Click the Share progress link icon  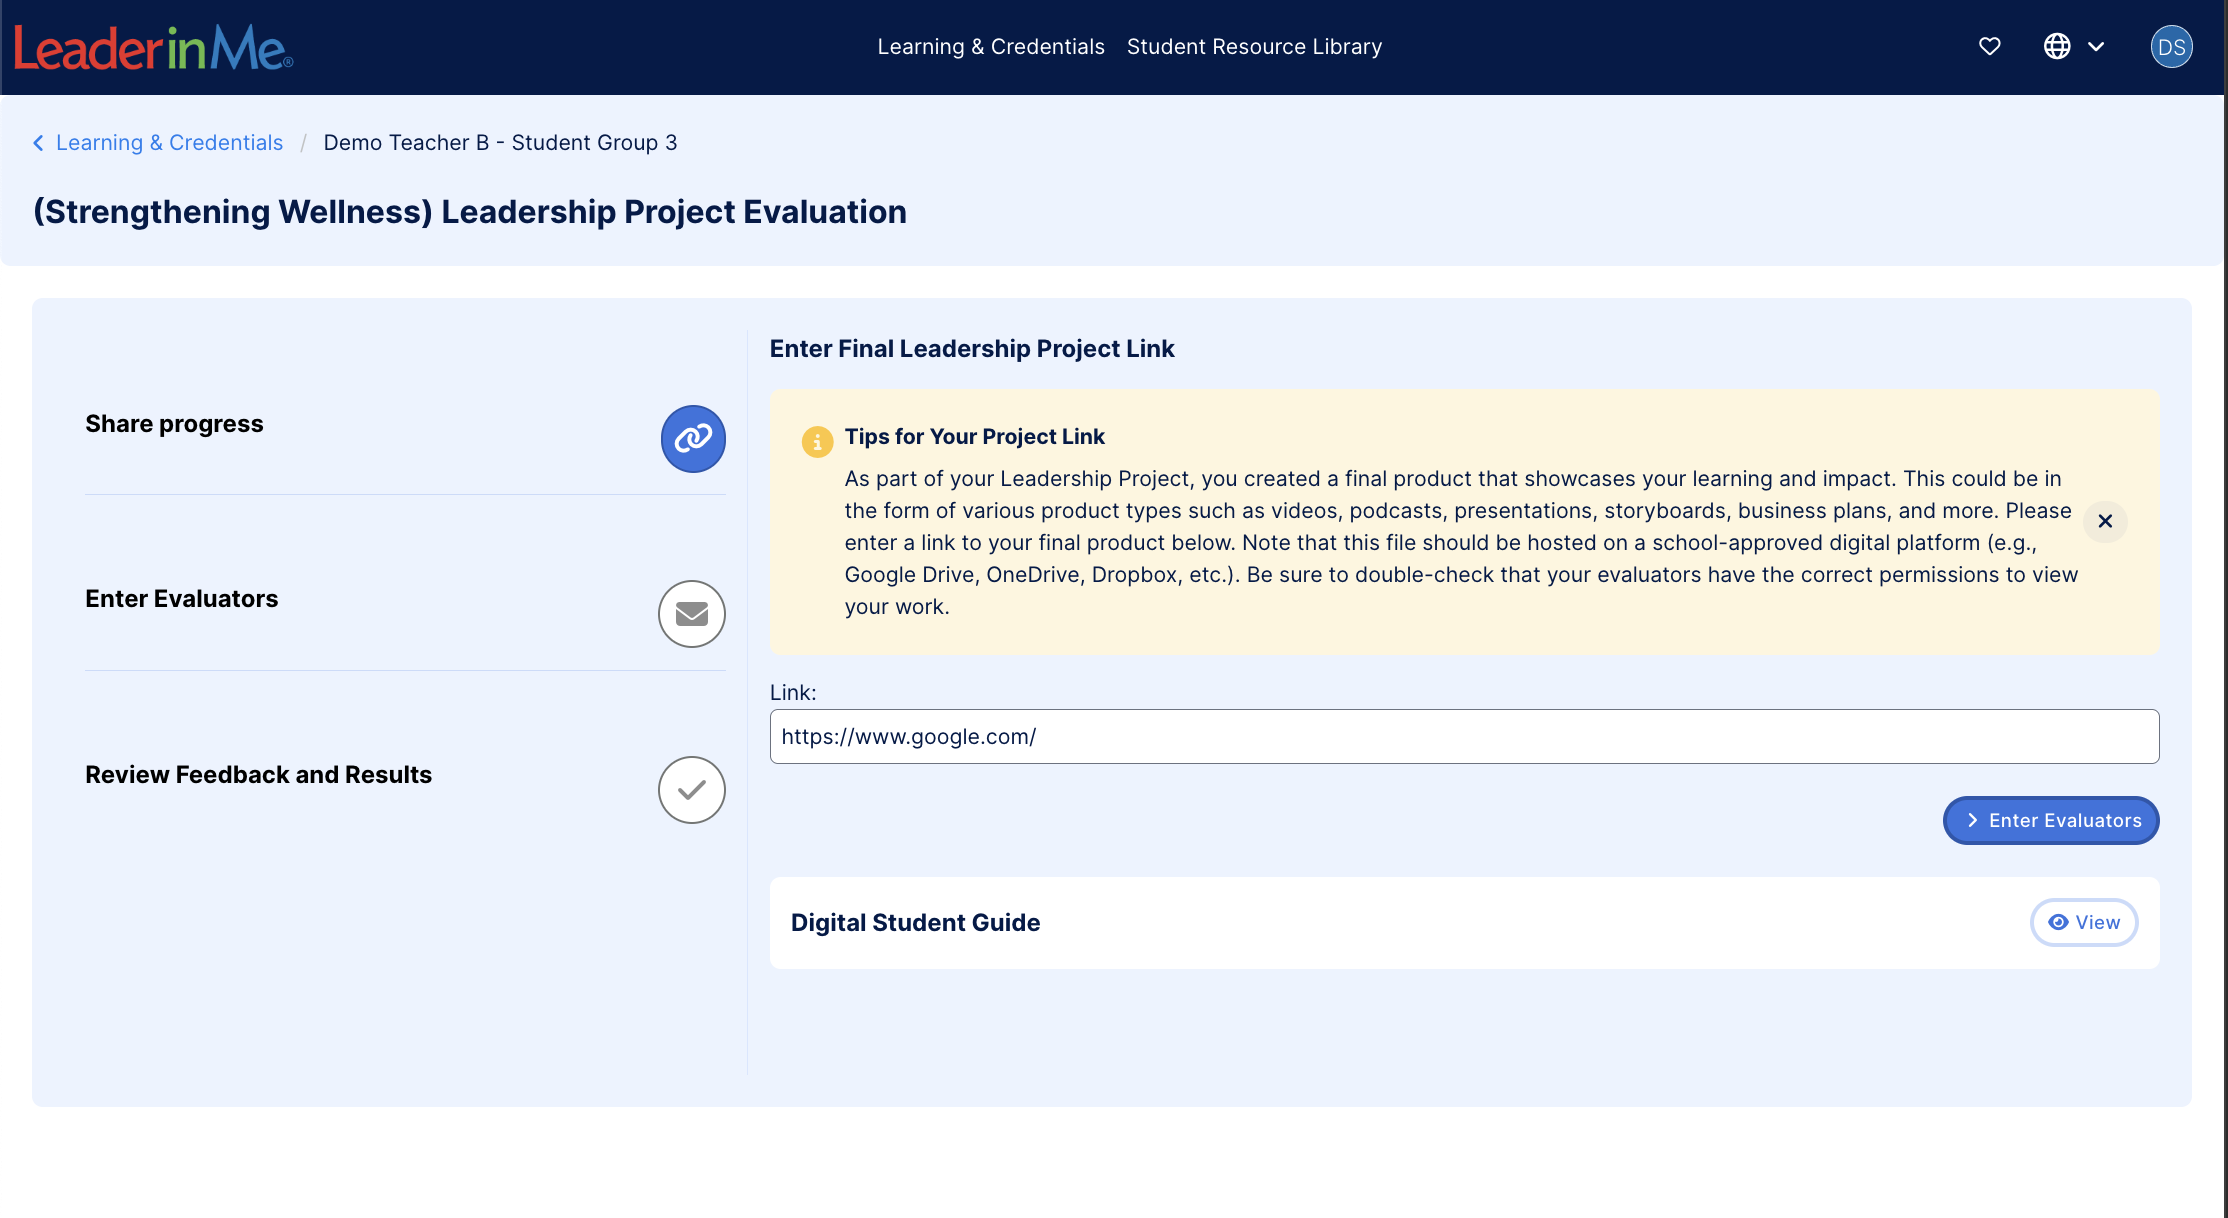(692, 439)
